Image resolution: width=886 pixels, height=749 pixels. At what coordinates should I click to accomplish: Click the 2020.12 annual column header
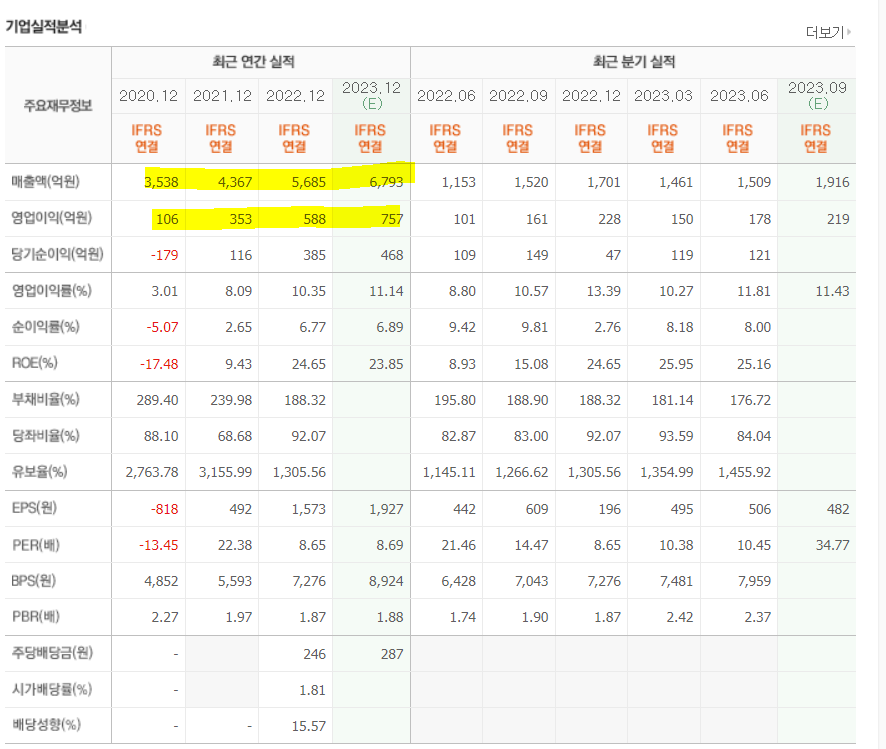(x=149, y=96)
